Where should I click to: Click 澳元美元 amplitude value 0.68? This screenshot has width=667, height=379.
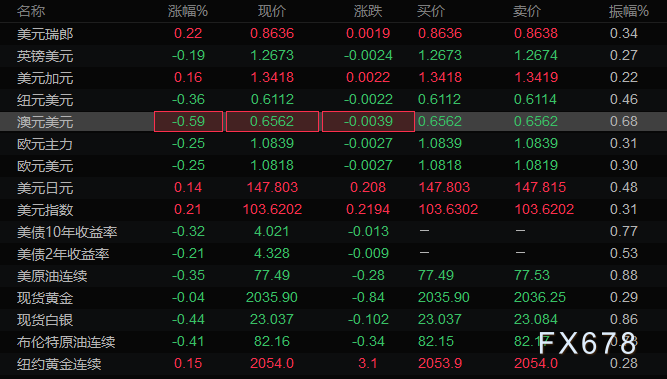(624, 121)
